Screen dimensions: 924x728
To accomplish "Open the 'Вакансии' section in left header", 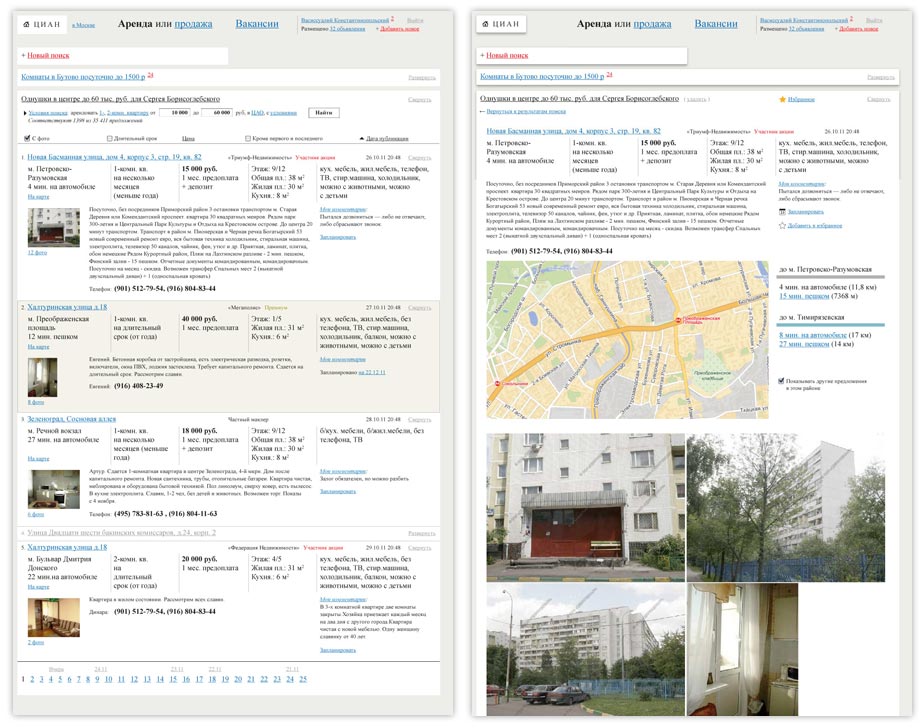I will point(257,23).
